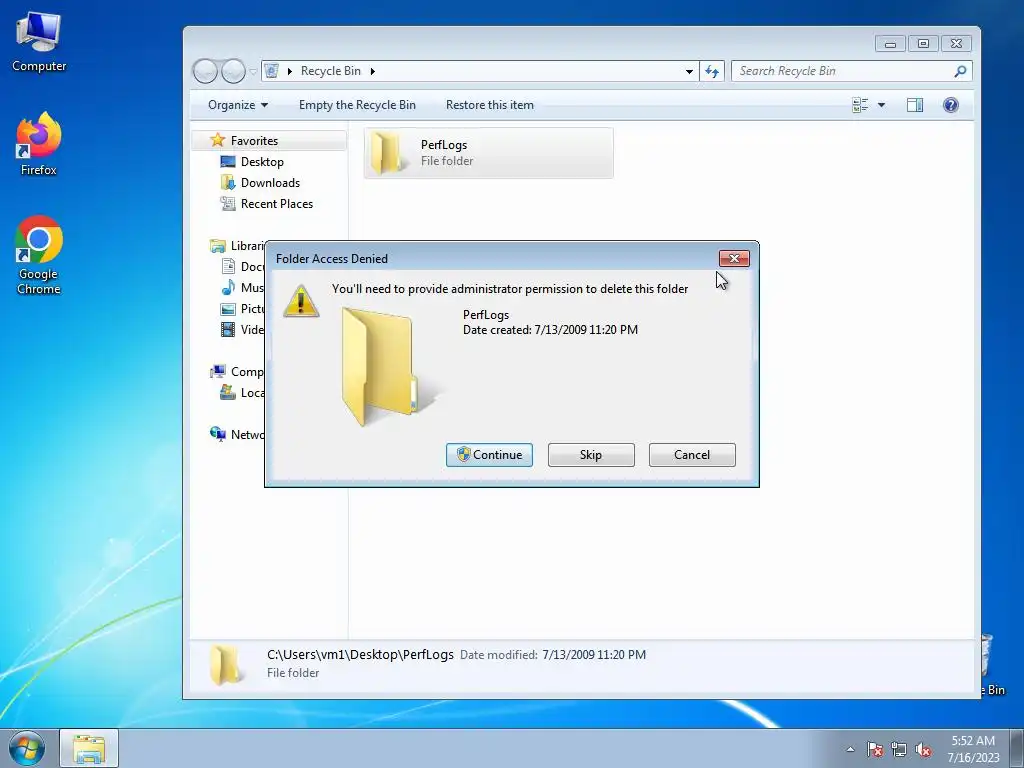Screen dimensions: 1024x768
Task: Click the breadcrumb arrow after Recycle Bin
Action: pos(372,71)
